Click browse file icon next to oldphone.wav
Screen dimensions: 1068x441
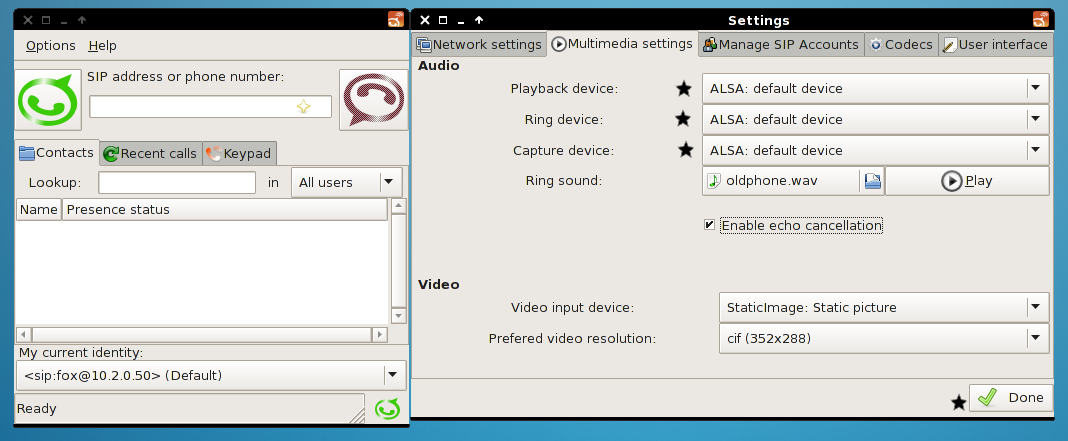[x=872, y=181]
